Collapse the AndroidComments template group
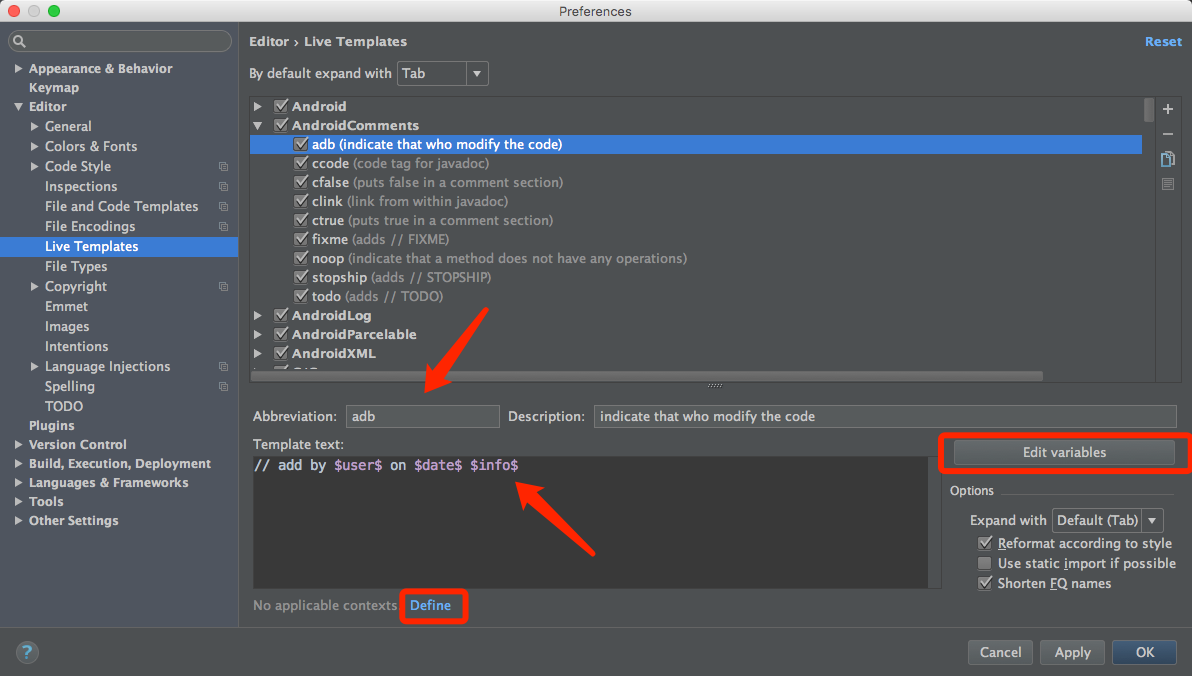This screenshot has height=676, width=1192. point(258,125)
